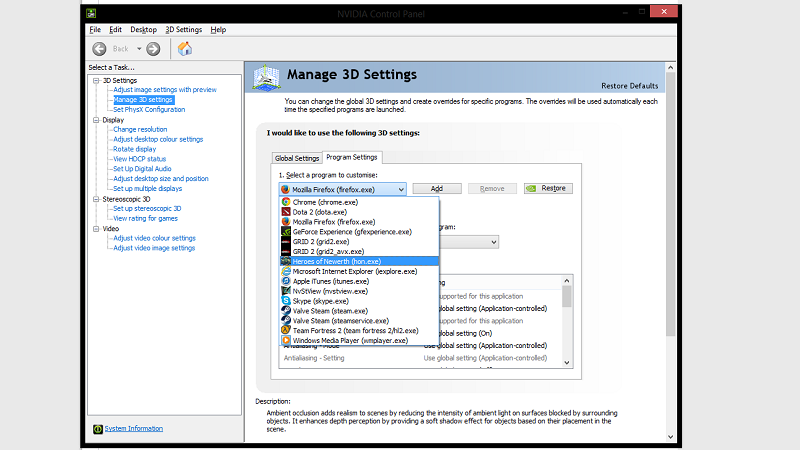Choose Skype (skype.exe) entry
Viewport: 800px width, 450px height.
pyautogui.click(x=359, y=301)
